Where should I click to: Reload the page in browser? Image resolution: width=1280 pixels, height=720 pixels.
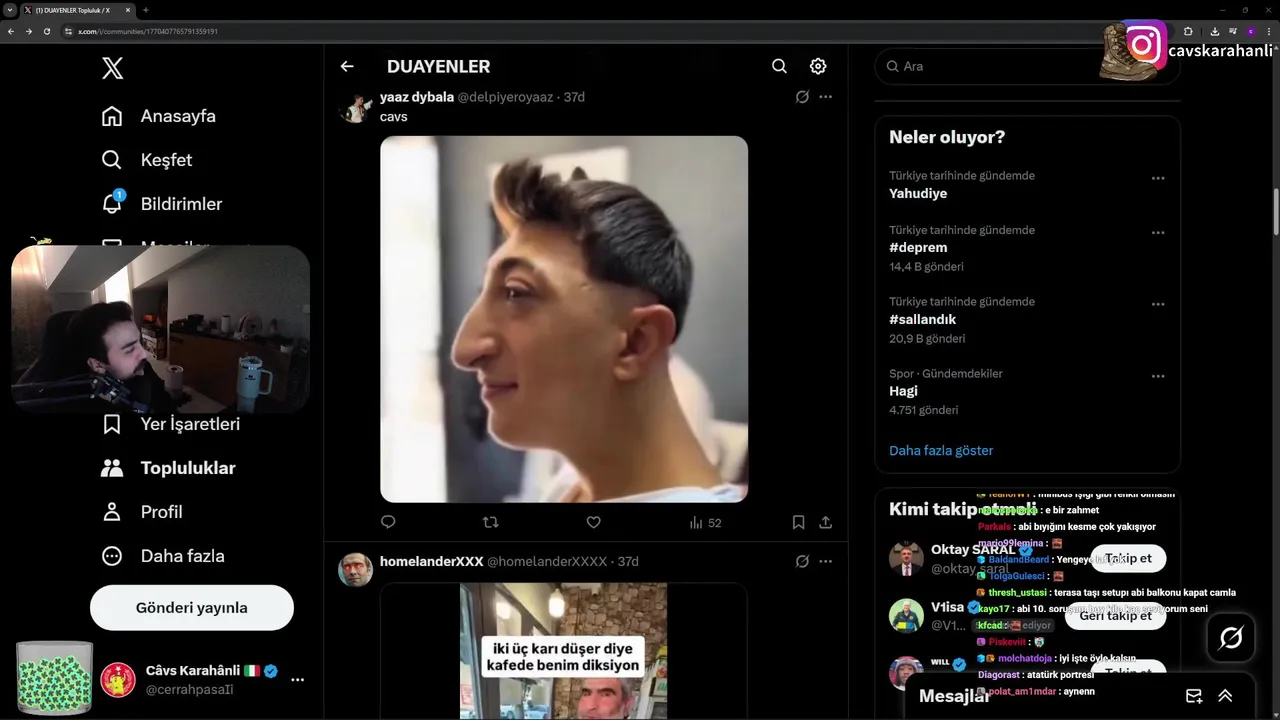[47, 31]
